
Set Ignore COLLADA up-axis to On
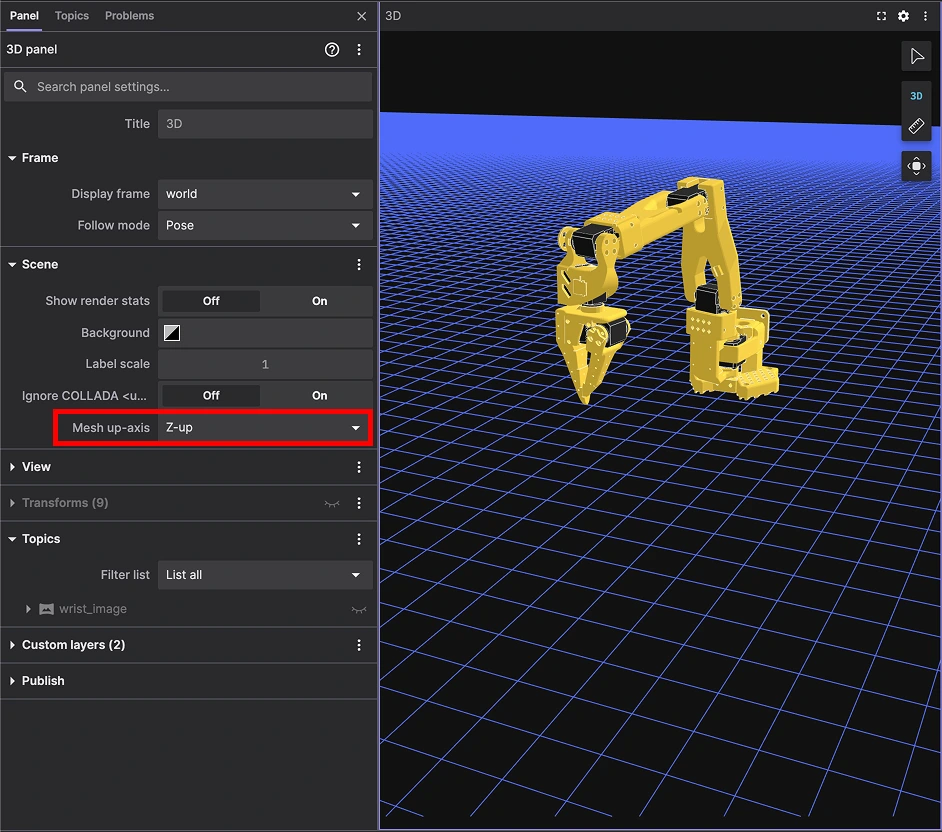[x=319, y=396]
